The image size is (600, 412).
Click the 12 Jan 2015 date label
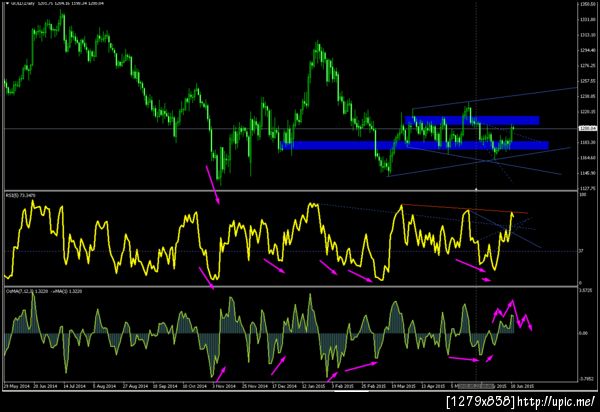click(x=314, y=386)
